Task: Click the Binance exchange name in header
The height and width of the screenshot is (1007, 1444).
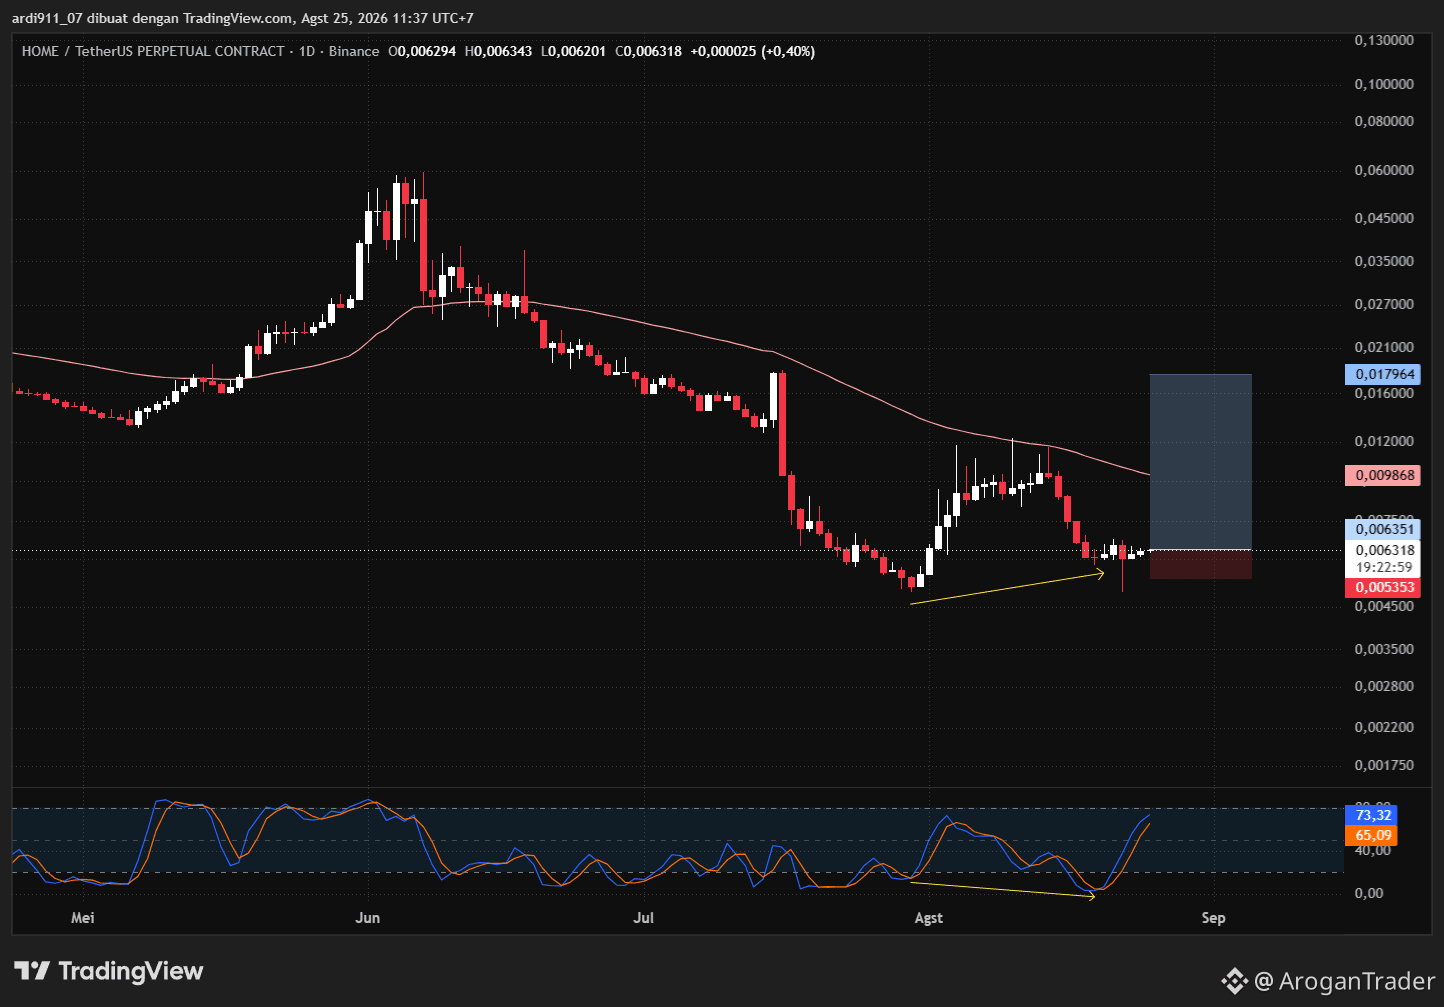Action: (x=354, y=51)
